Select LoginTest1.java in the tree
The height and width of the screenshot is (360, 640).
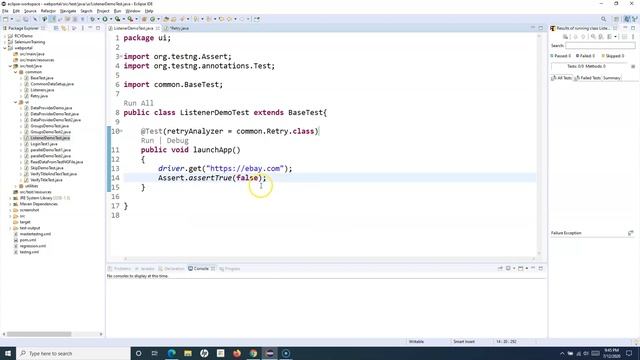pos(44,144)
